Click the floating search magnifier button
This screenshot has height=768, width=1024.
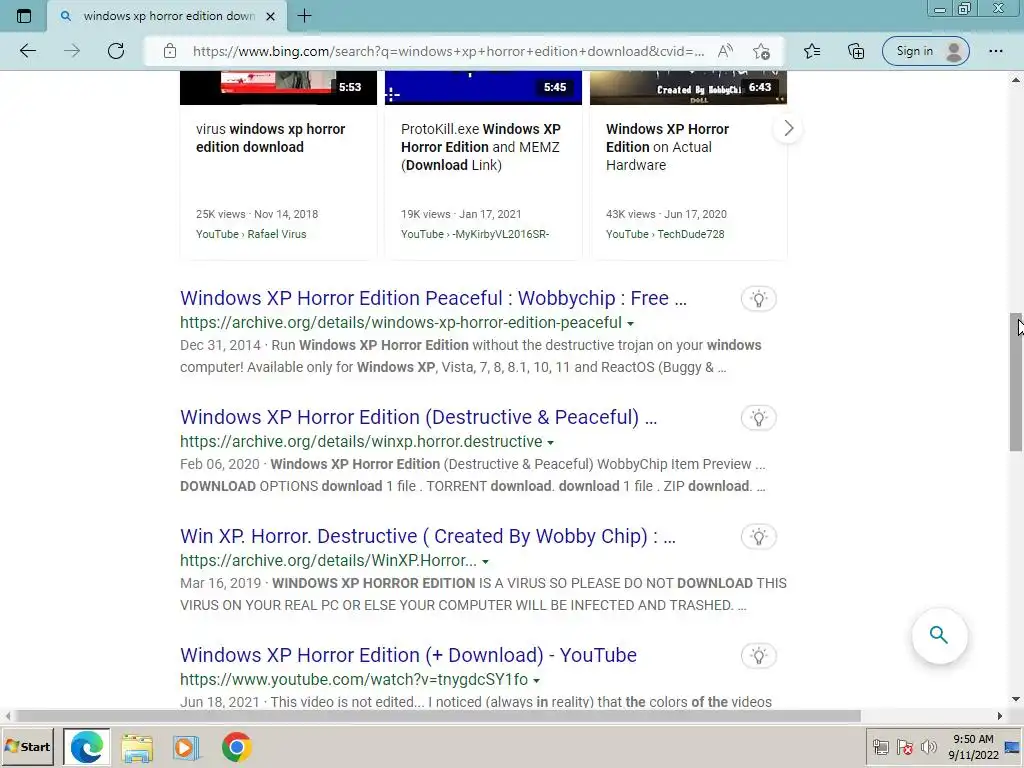pyautogui.click(x=939, y=635)
